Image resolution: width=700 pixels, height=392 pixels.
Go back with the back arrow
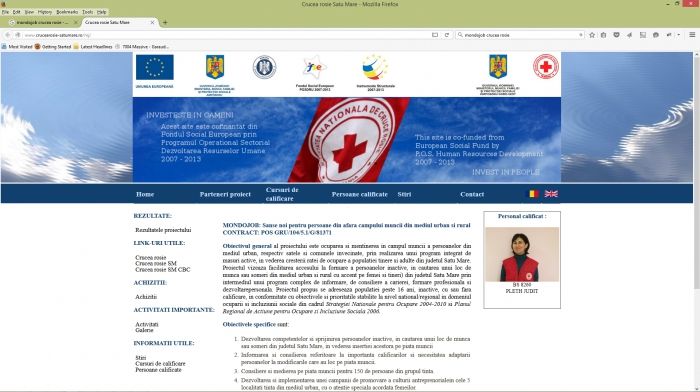click(x=8, y=35)
